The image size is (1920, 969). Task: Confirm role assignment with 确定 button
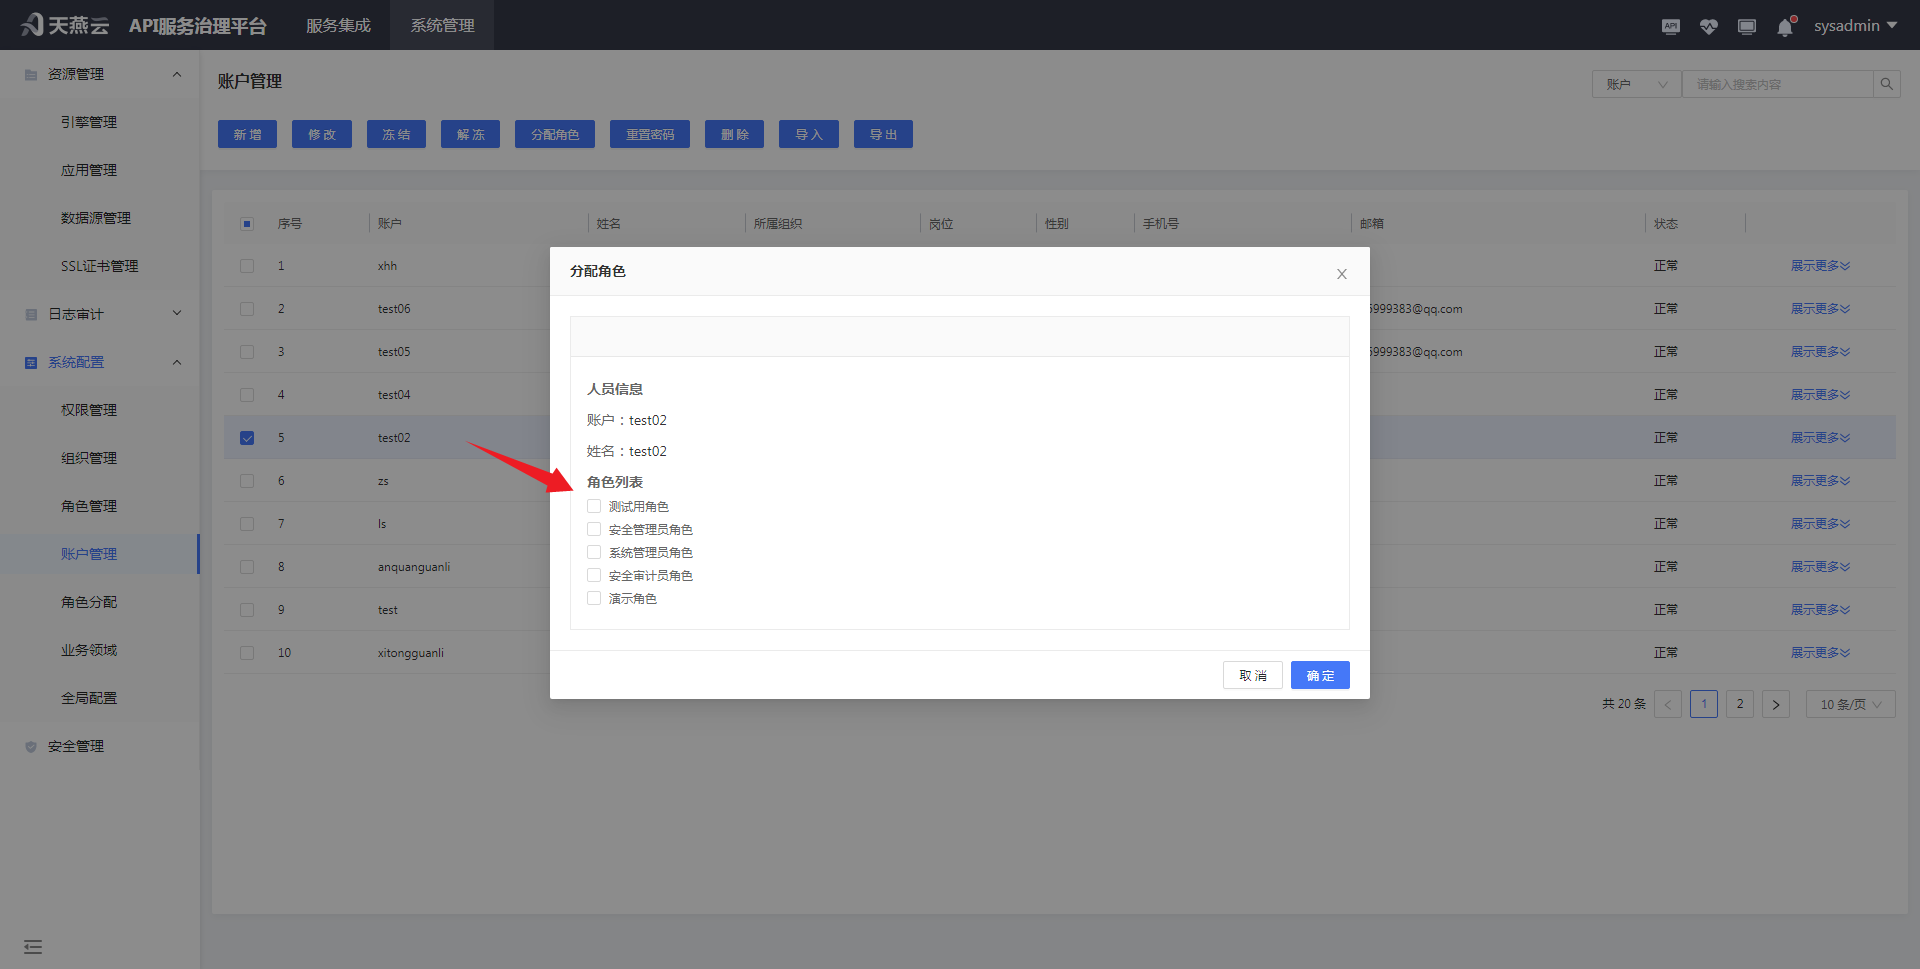coord(1320,675)
